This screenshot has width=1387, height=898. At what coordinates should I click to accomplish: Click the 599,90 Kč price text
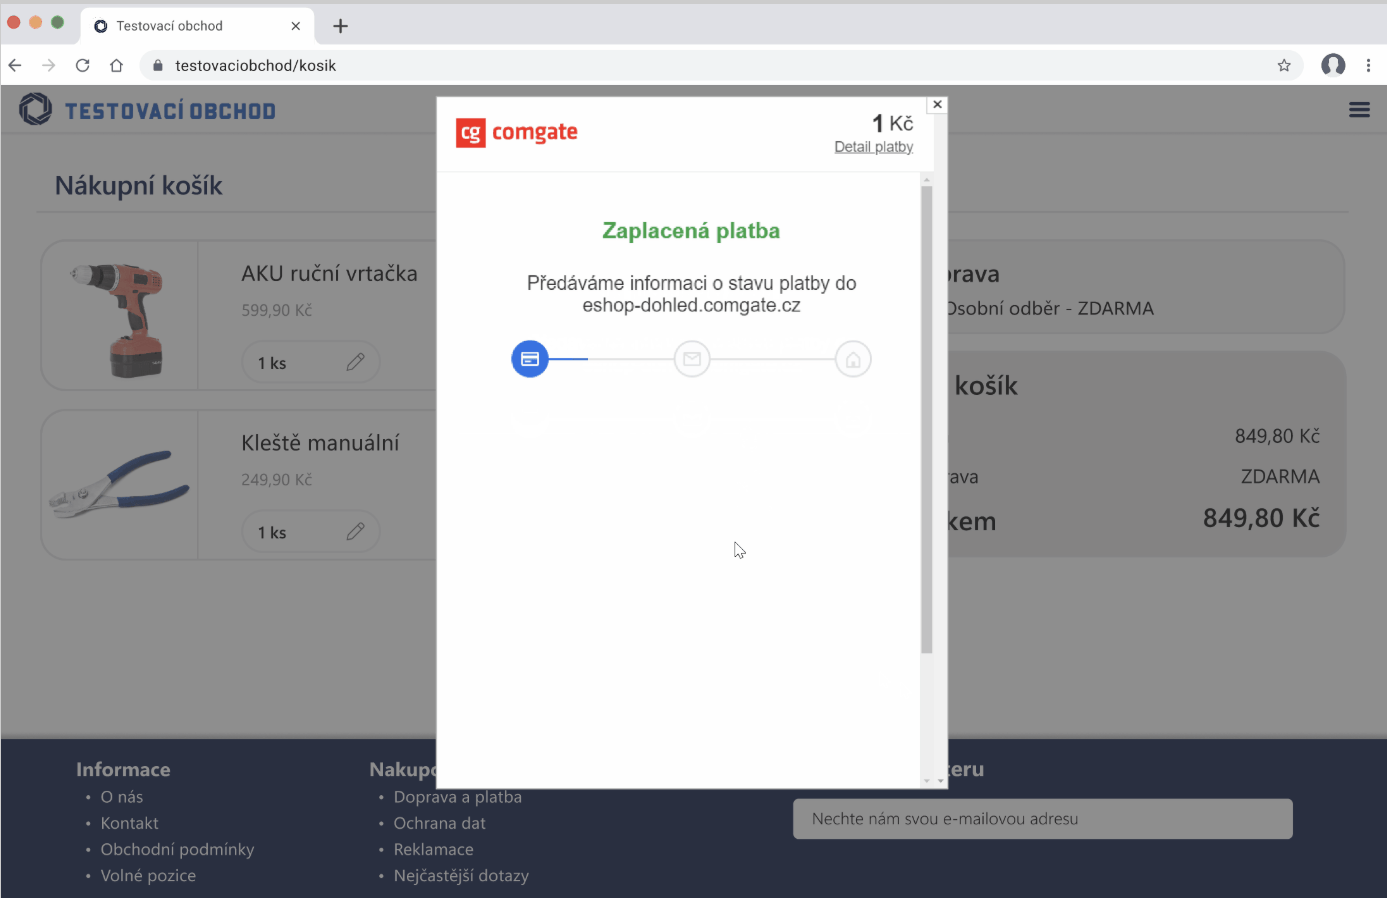coord(277,310)
